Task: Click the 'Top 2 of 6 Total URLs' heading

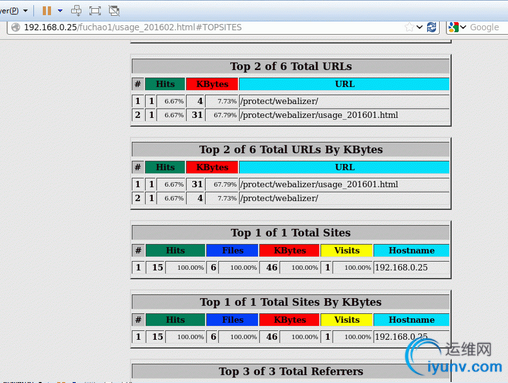Action: (x=291, y=66)
